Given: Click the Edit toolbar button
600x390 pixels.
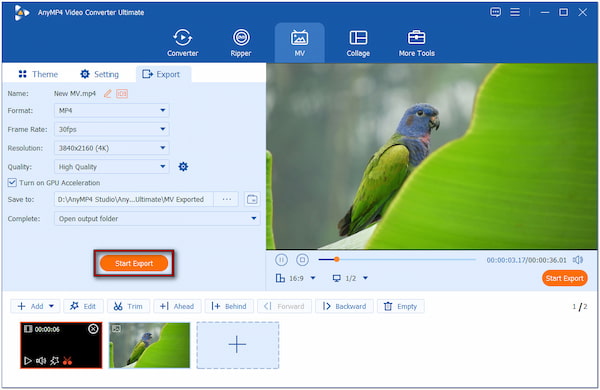Looking at the screenshot, I should tap(83, 306).
